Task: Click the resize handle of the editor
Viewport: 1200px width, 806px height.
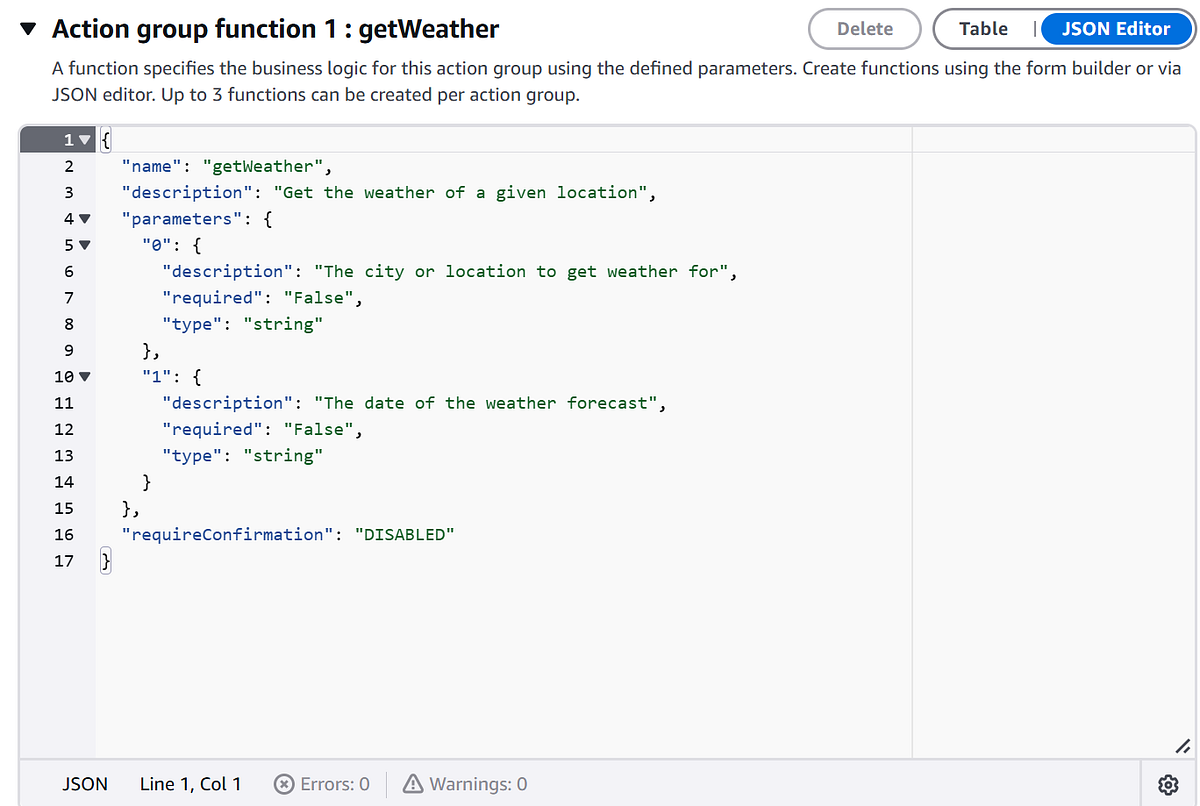Action: click(x=1184, y=746)
